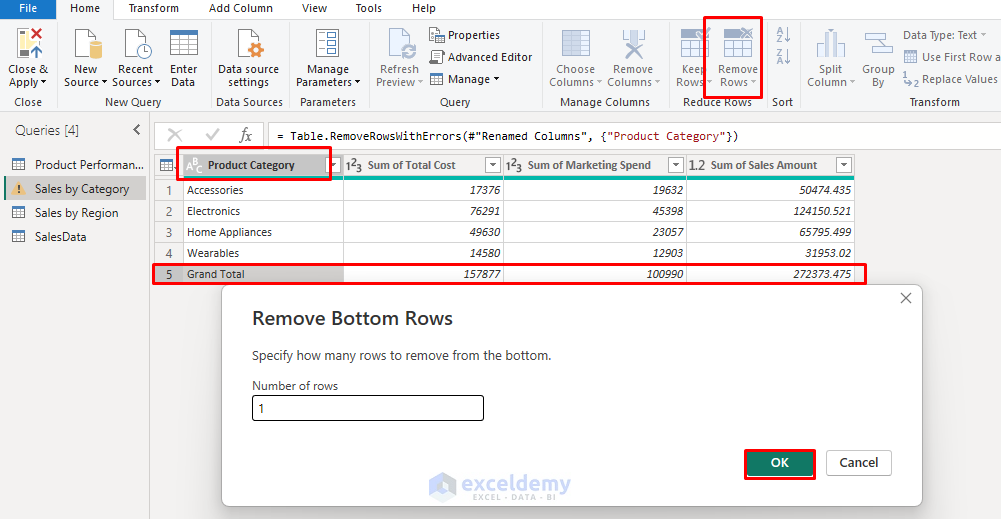Image resolution: width=1001 pixels, height=519 pixels.
Task: Select the Grand Total cell
Action: tap(263, 275)
